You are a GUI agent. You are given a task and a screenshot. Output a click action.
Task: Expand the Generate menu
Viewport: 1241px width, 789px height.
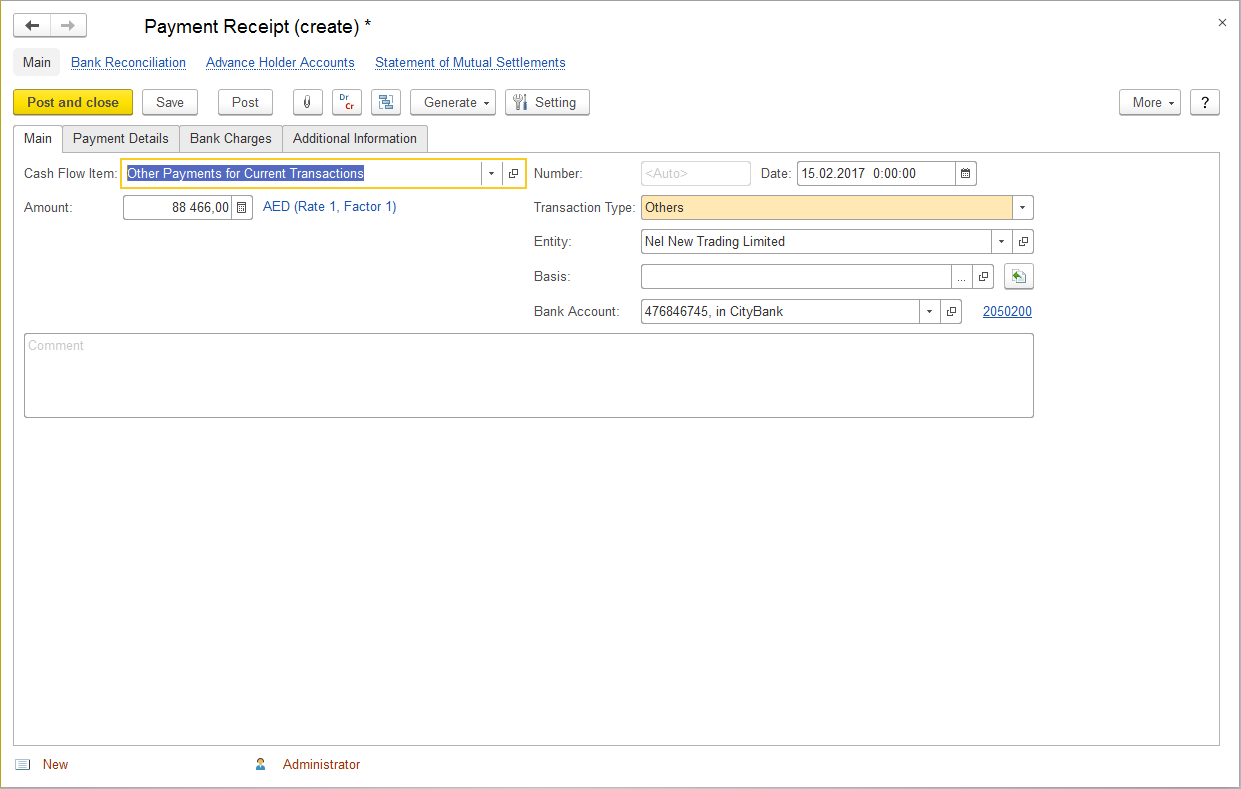(x=453, y=102)
